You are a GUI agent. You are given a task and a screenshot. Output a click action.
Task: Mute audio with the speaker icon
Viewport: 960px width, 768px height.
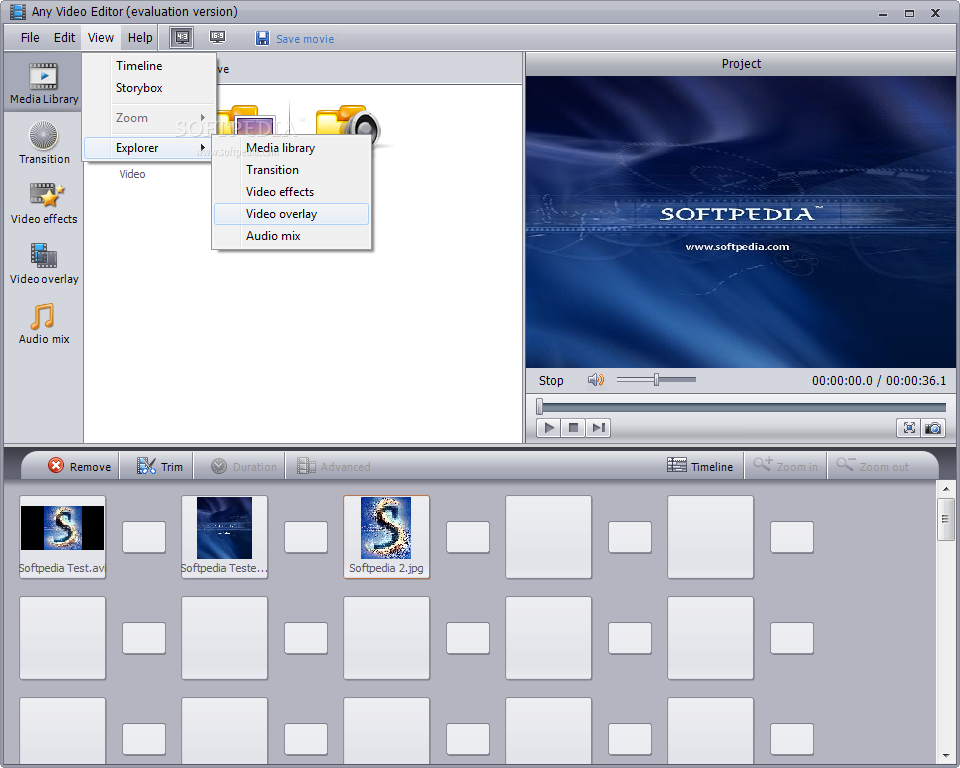(x=596, y=380)
